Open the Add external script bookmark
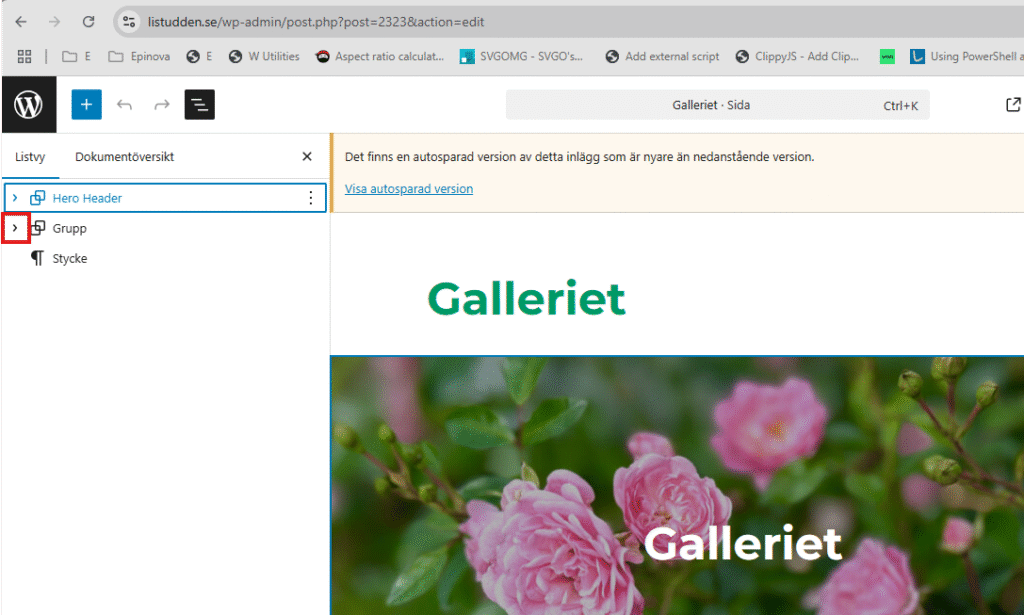This screenshot has width=1024, height=615. tap(662, 57)
